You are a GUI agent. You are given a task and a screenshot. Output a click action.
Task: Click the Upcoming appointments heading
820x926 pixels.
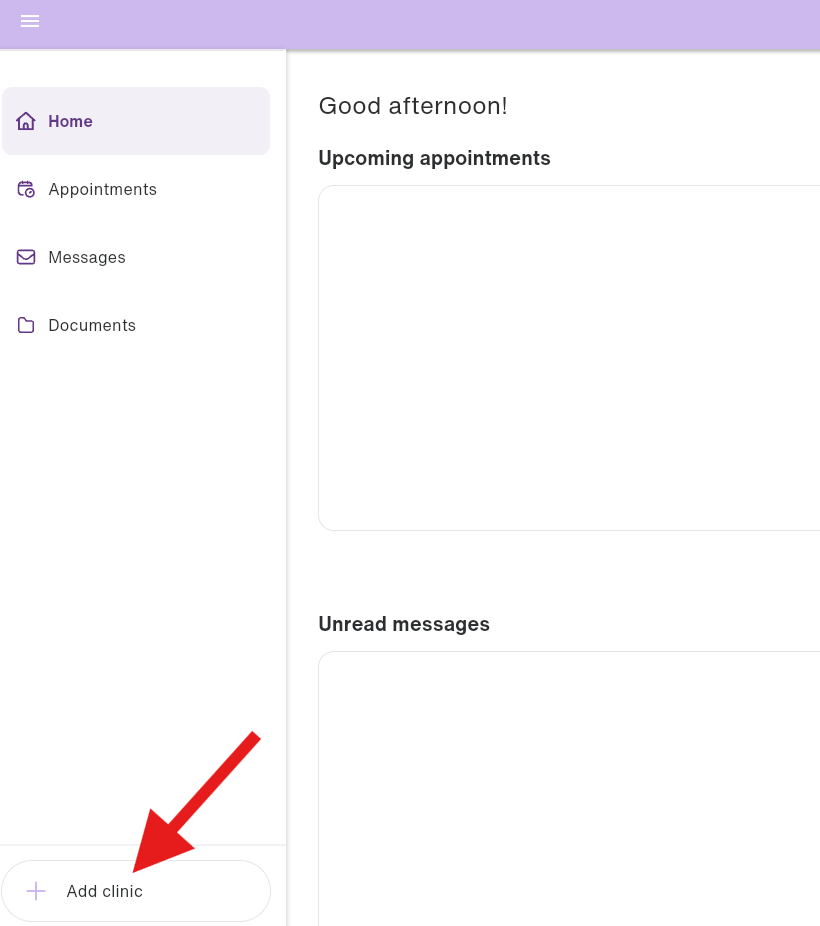pyautogui.click(x=434, y=158)
